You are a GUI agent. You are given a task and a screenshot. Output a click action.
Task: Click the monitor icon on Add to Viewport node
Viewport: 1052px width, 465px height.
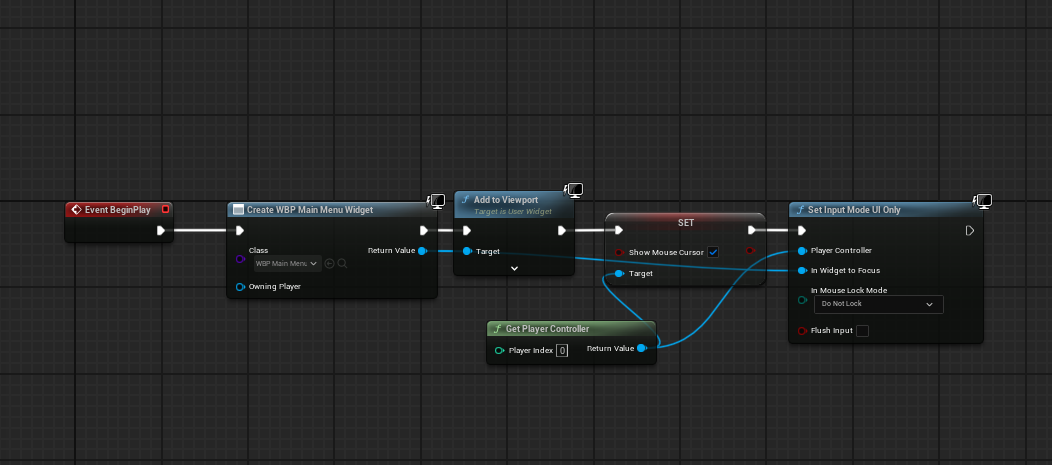pyautogui.click(x=574, y=191)
